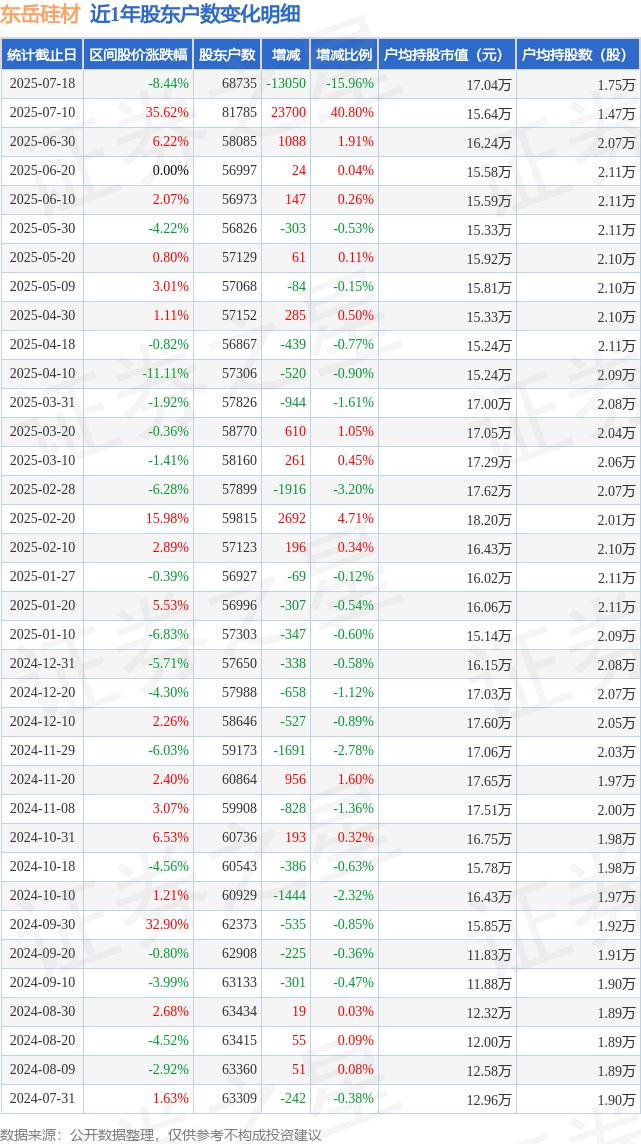
Task: Click the 增减比例 column header
Action: [x=344, y=55]
